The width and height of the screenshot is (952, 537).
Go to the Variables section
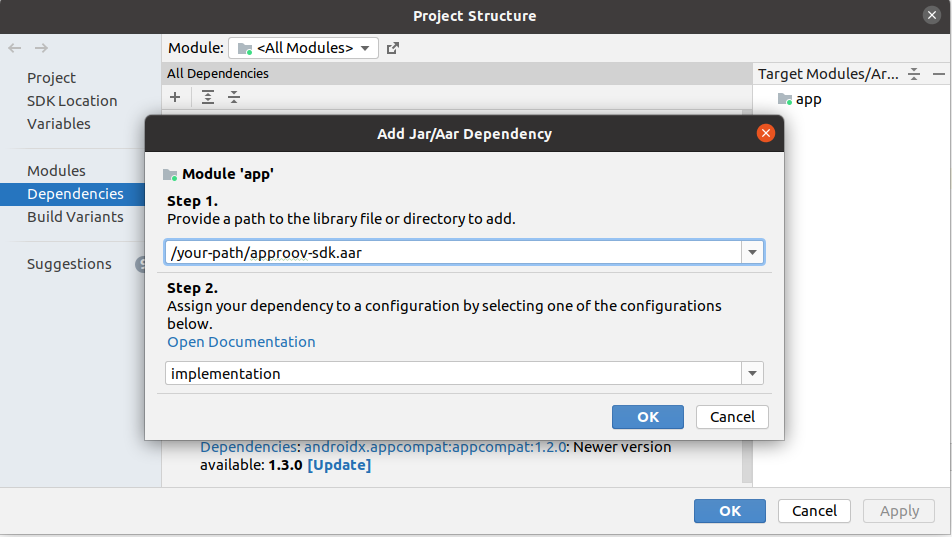[x=59, y=124]
